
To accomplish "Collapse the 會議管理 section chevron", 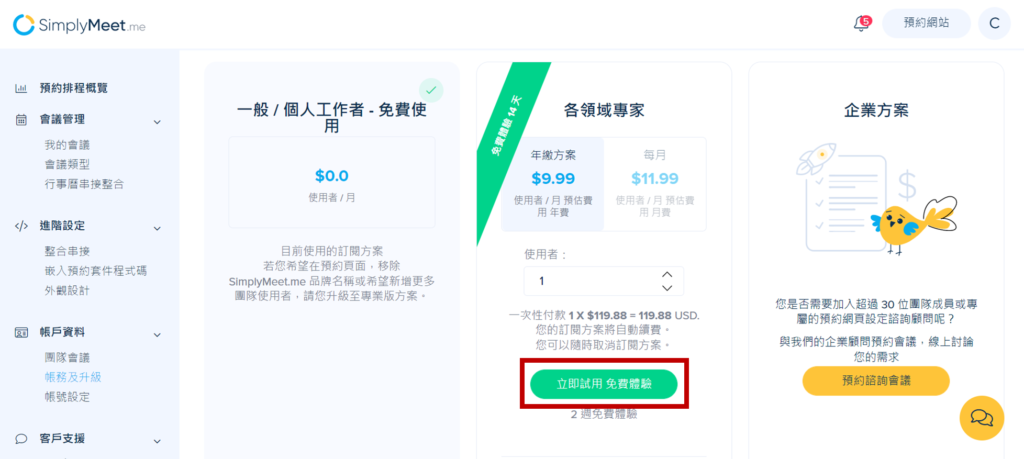I will [x=157, y=121].
